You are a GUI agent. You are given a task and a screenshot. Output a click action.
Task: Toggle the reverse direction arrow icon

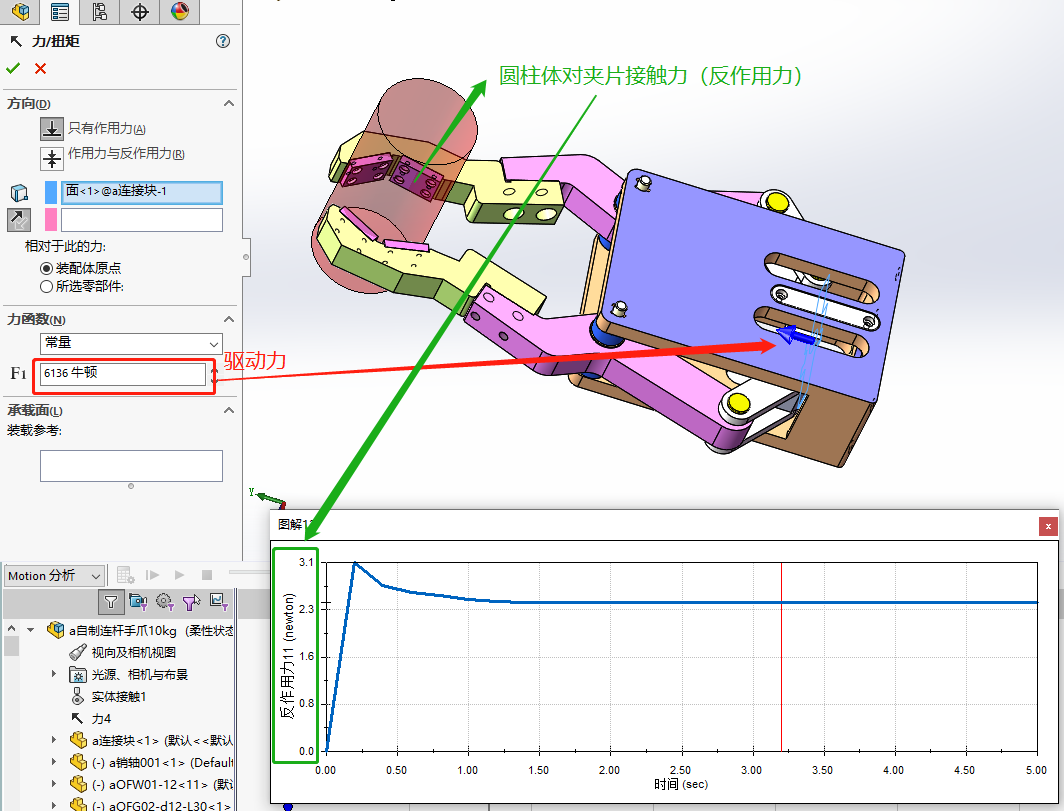pos(19,220)
